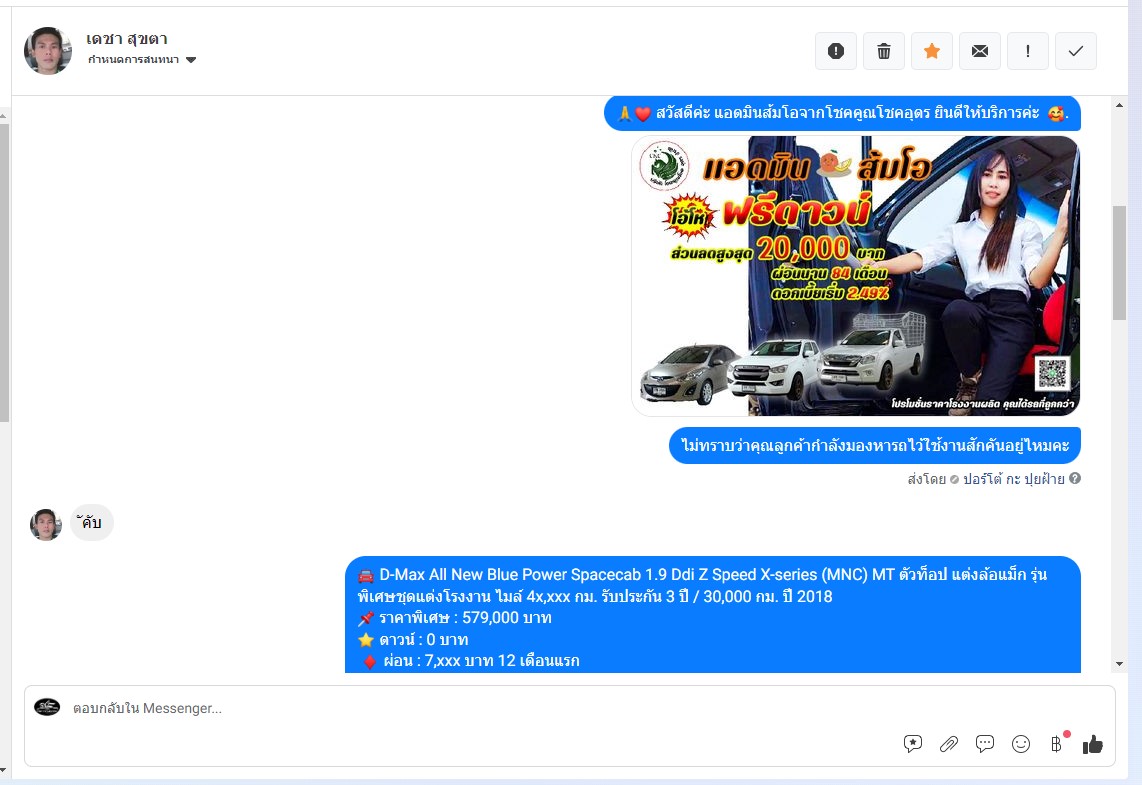
Task: Click เดชา สุขตา profile picture in header
Action: (48, 51)
